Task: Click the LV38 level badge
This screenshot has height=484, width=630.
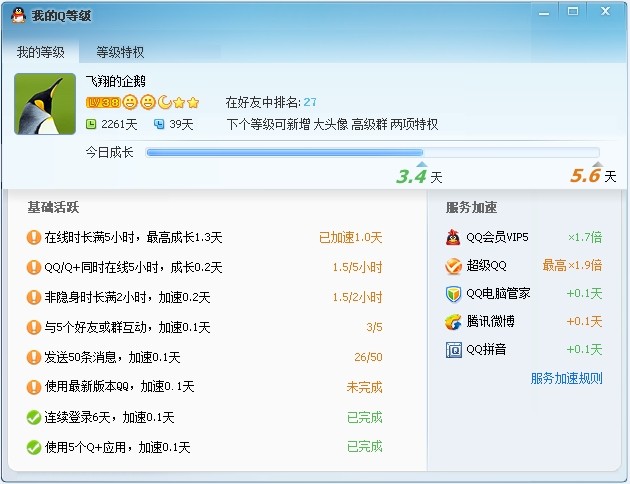Action: (103, 102)
